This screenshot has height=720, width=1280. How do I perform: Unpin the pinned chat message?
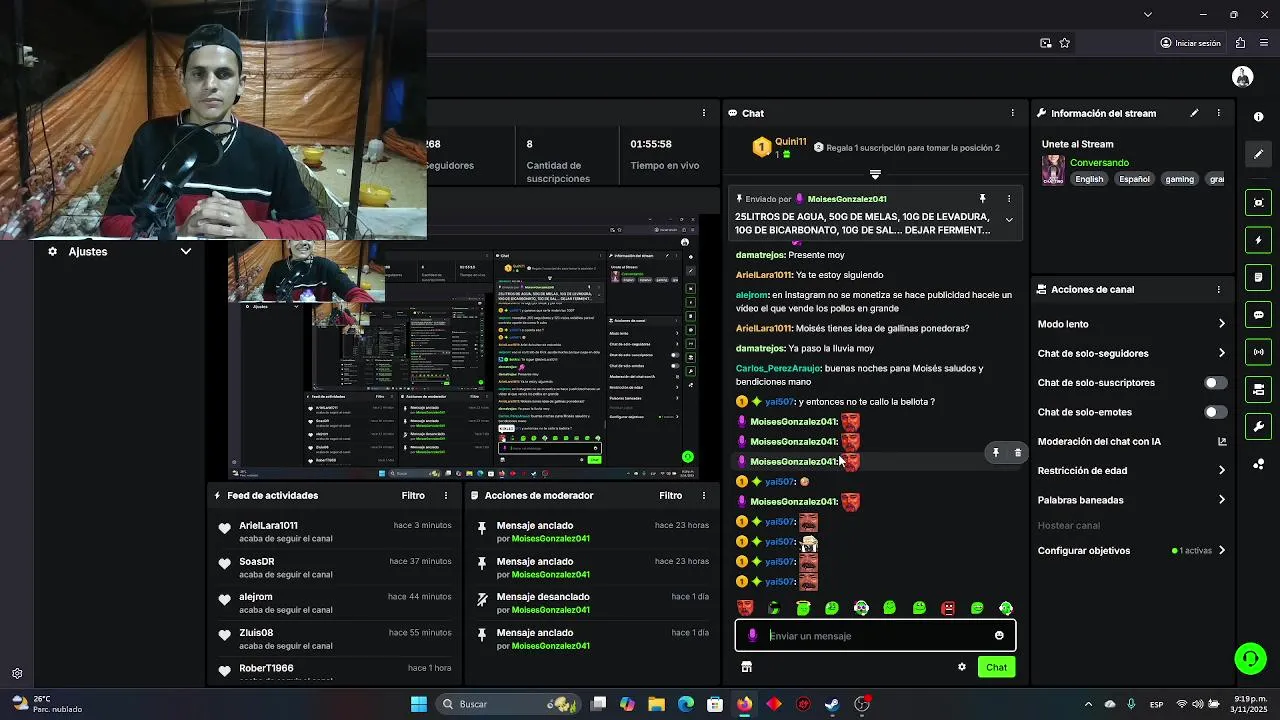click(982, 199)
